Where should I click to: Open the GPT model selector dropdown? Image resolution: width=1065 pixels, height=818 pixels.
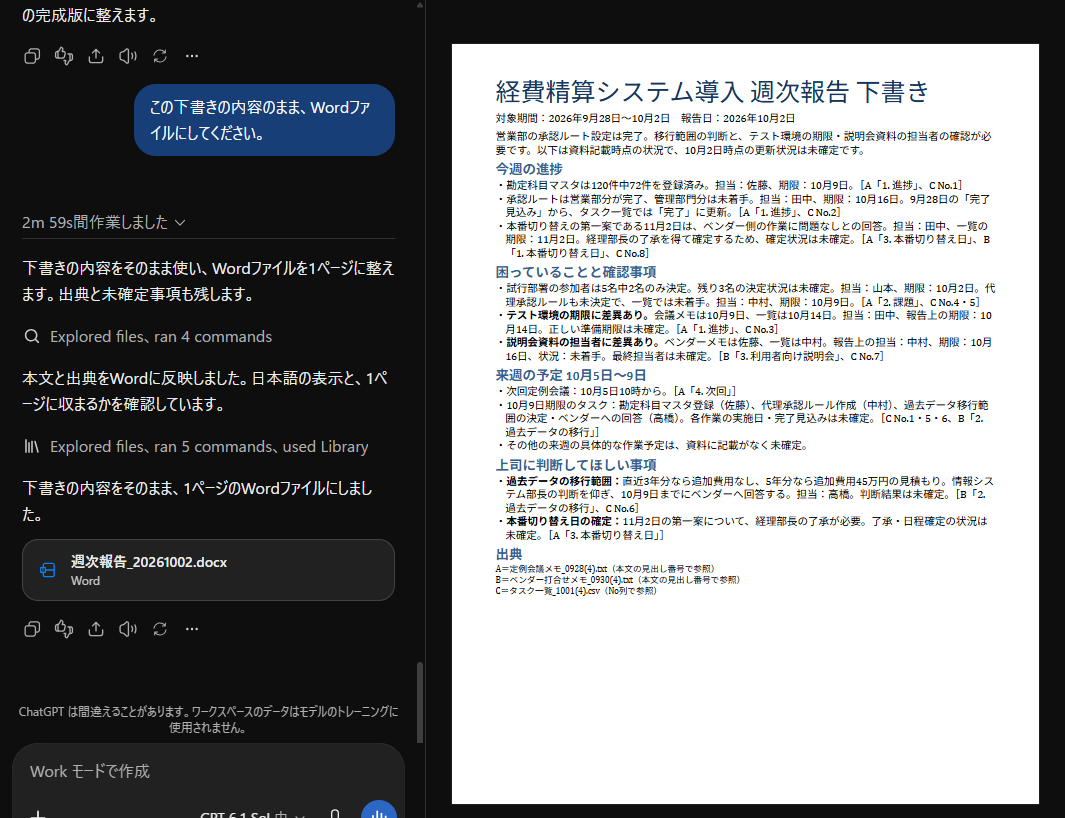[x=253, y=814]
